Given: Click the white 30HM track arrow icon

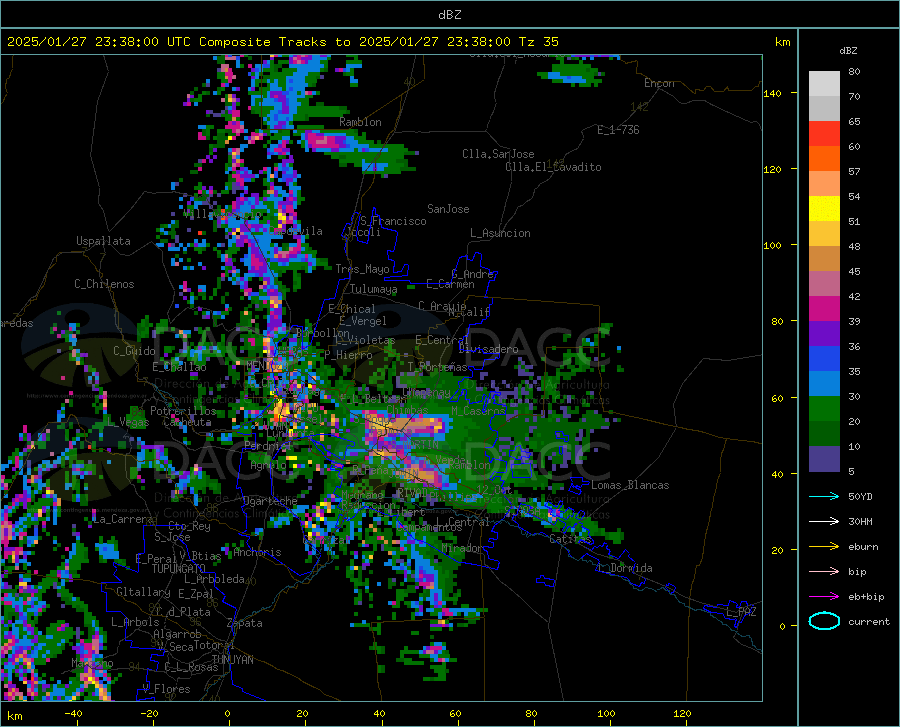Looking at the screenshot, I should click(x=824, y=521).
